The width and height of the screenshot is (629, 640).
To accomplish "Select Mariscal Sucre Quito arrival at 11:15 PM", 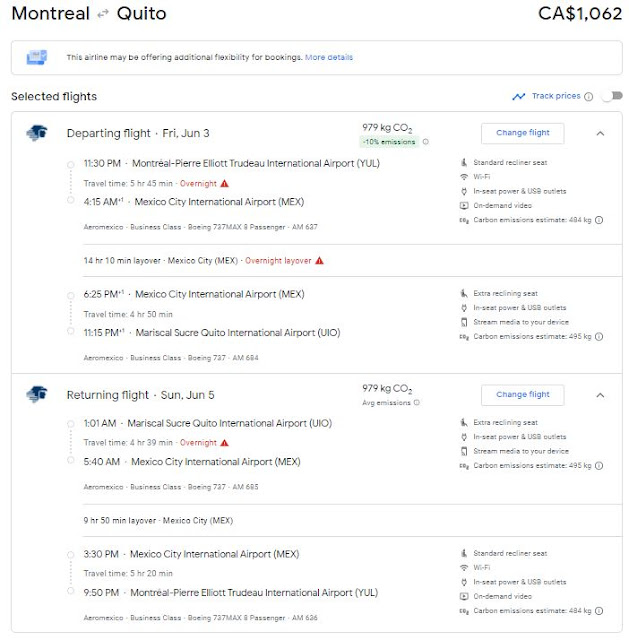I will tap(212, 333).
